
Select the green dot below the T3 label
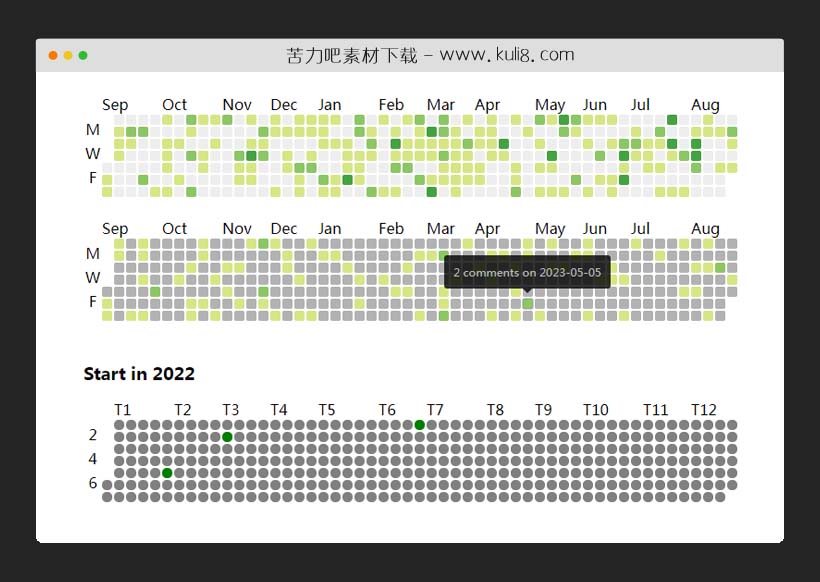pyautogui.click(x=227, y=437)
